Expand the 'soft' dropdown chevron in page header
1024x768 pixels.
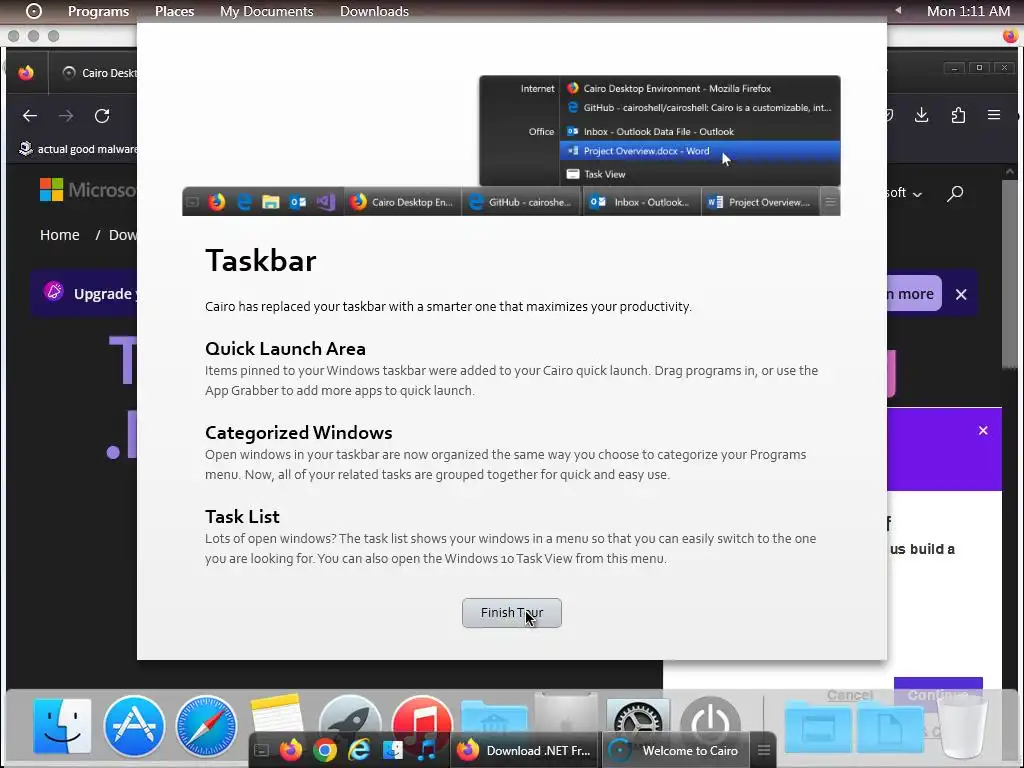917,194
